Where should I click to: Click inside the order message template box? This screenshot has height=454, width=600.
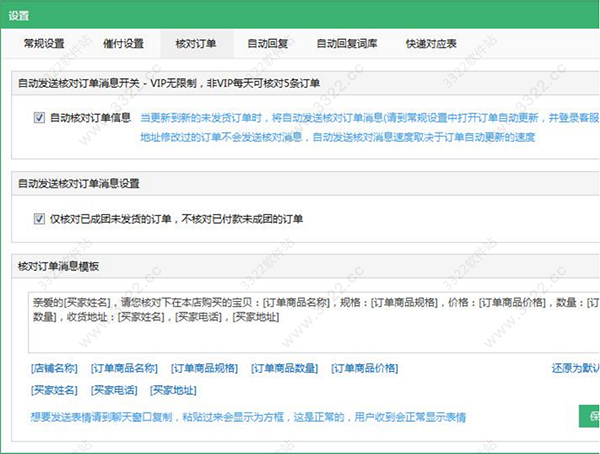[313, 323]
